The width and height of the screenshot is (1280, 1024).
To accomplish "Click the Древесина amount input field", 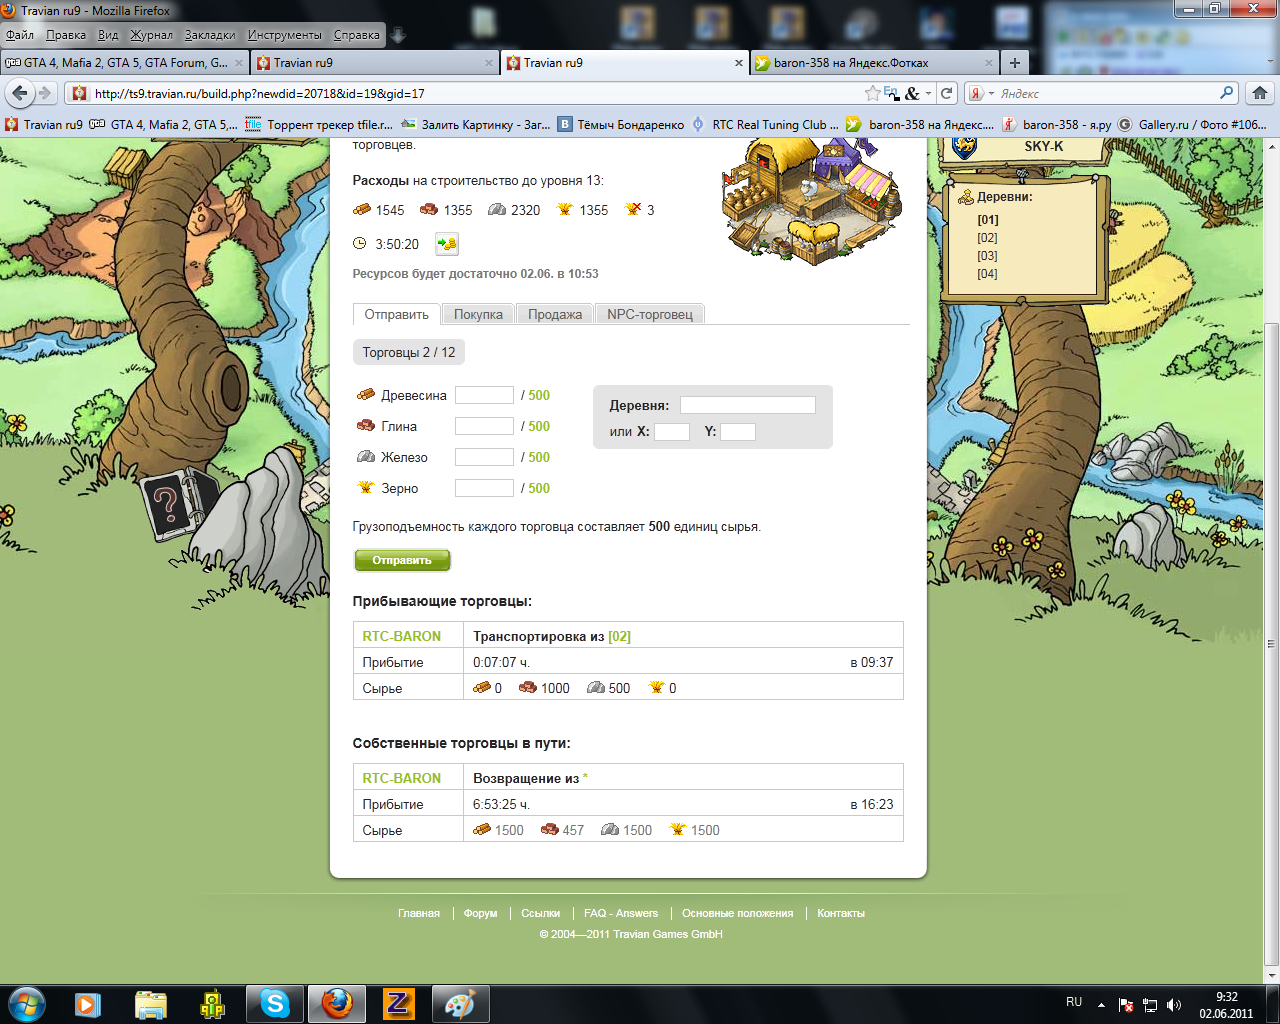I will click(x=484, y=395).
